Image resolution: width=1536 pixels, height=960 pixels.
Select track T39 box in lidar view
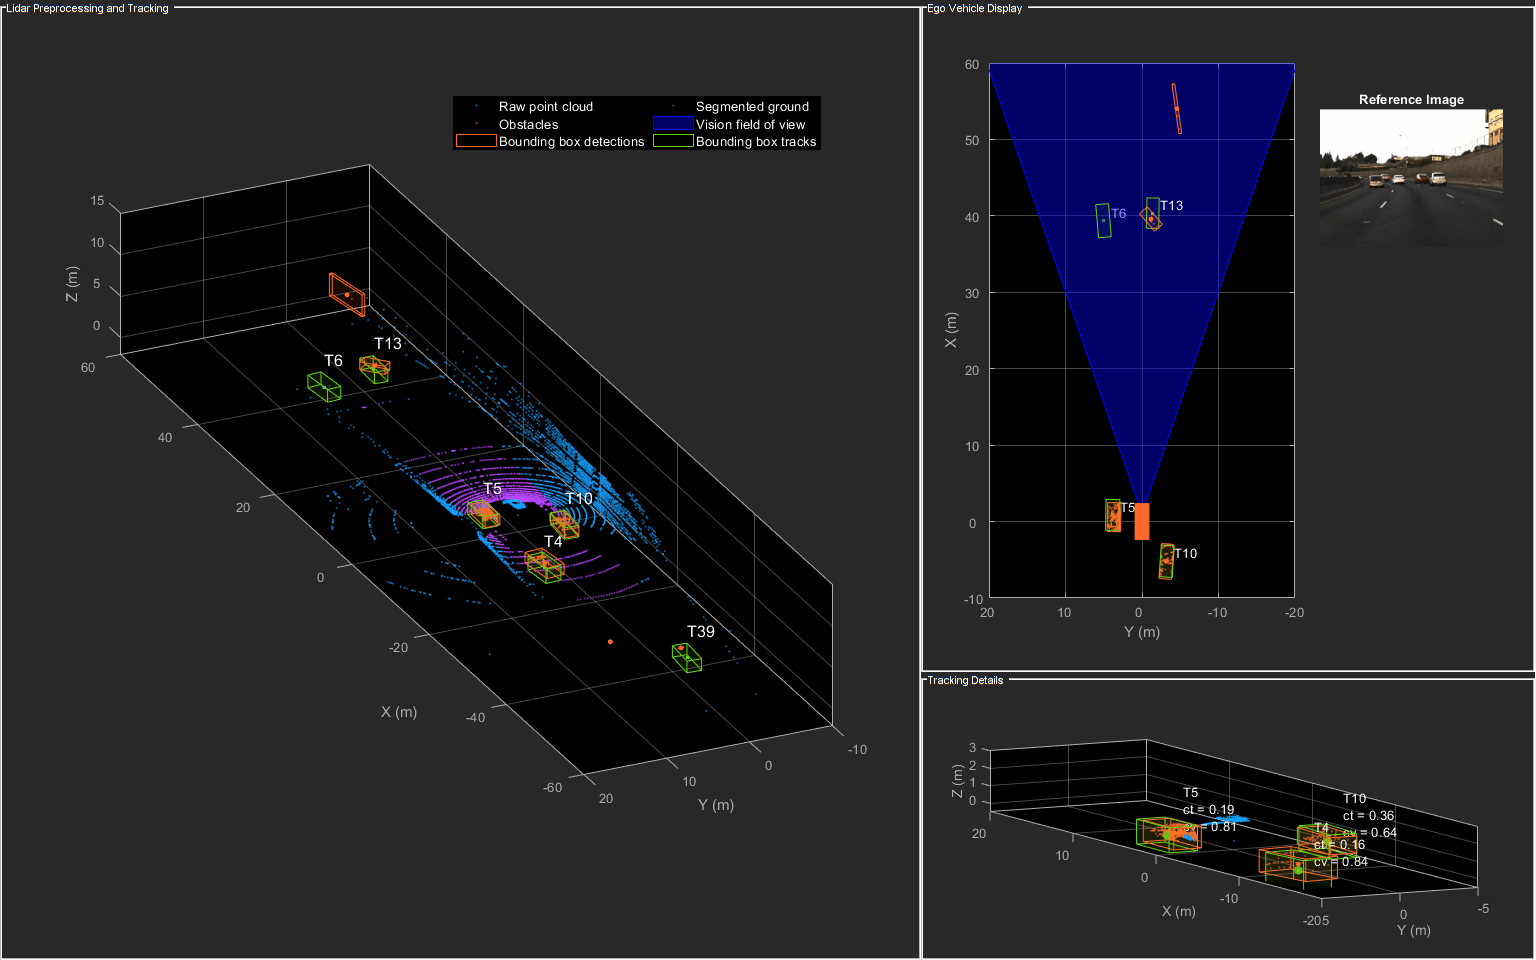[687, 657]
